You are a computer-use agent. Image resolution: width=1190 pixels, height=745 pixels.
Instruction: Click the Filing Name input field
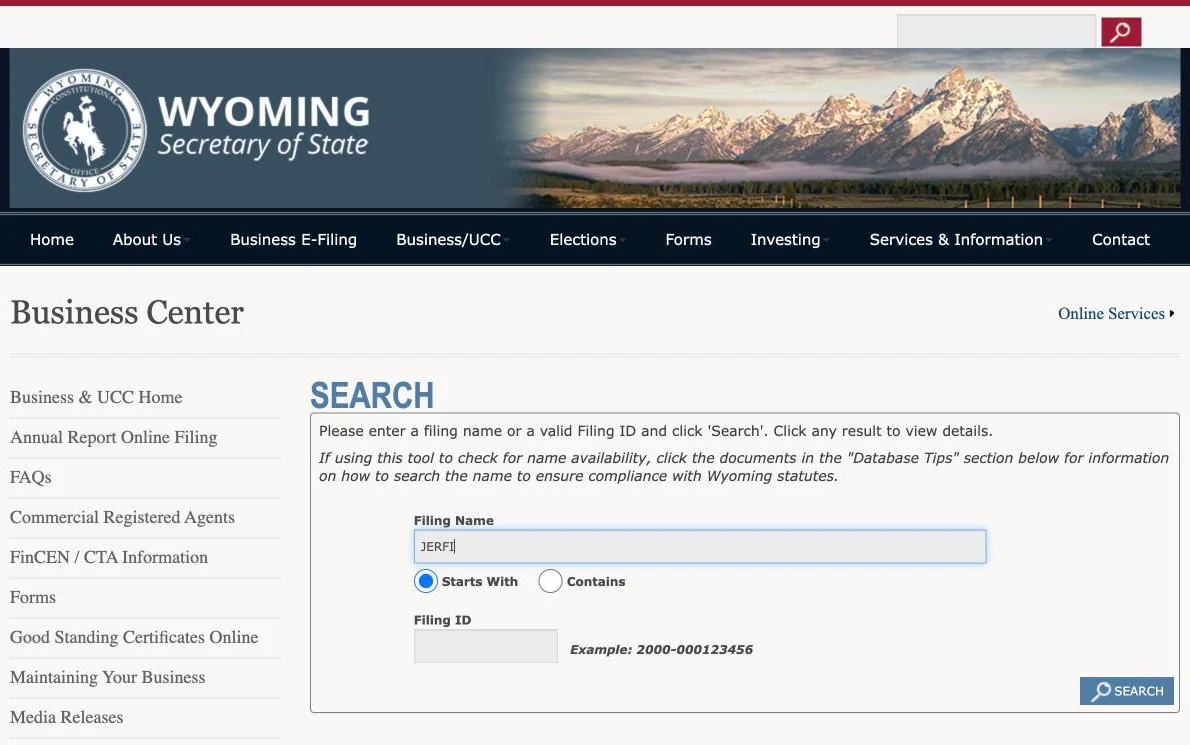[x=700, y=546]
